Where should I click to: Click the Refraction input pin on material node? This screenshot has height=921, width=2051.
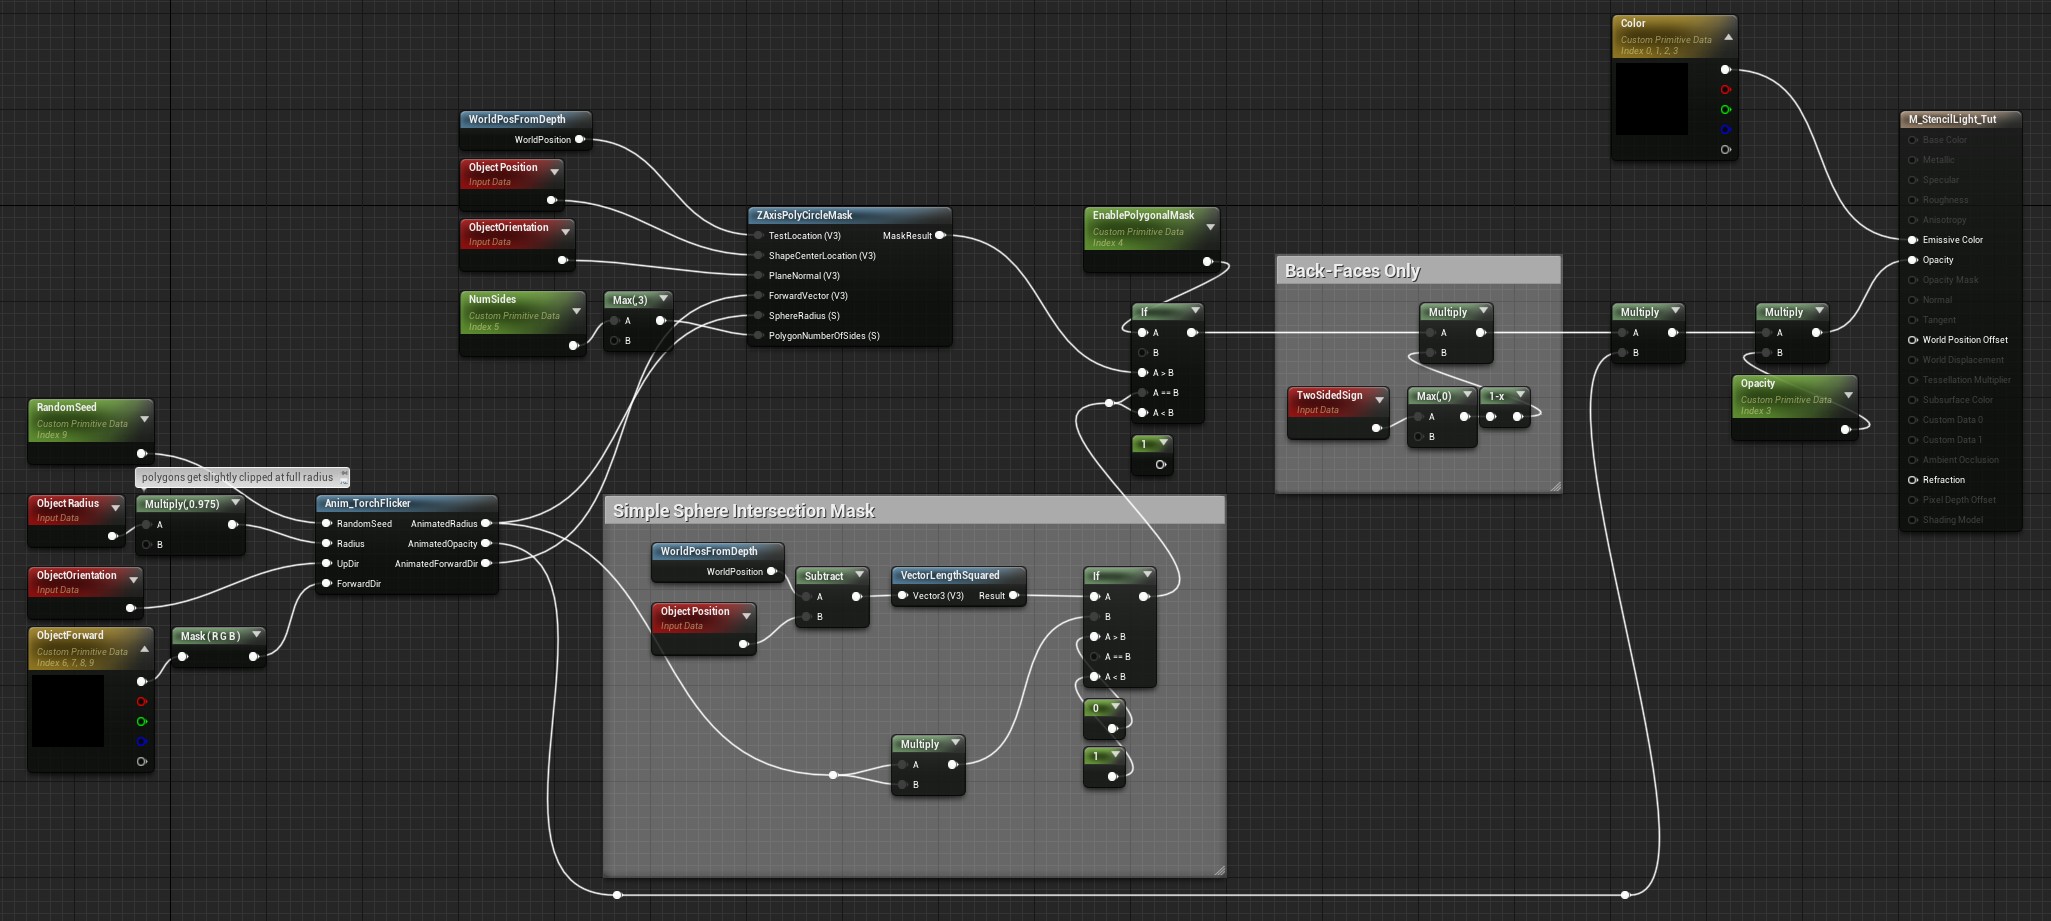pyautogui.click(x=1912, y=480)
